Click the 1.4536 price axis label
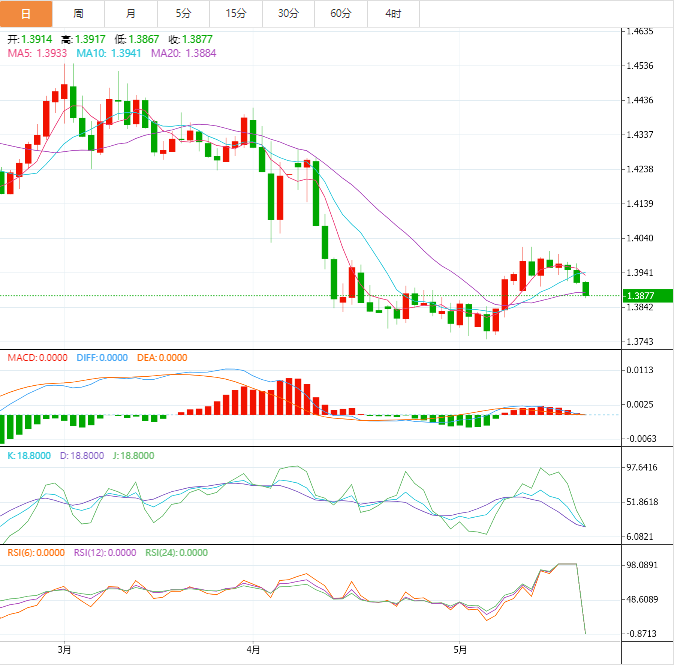The height and width of the screenshot is (667, 677). click(640, 66)
